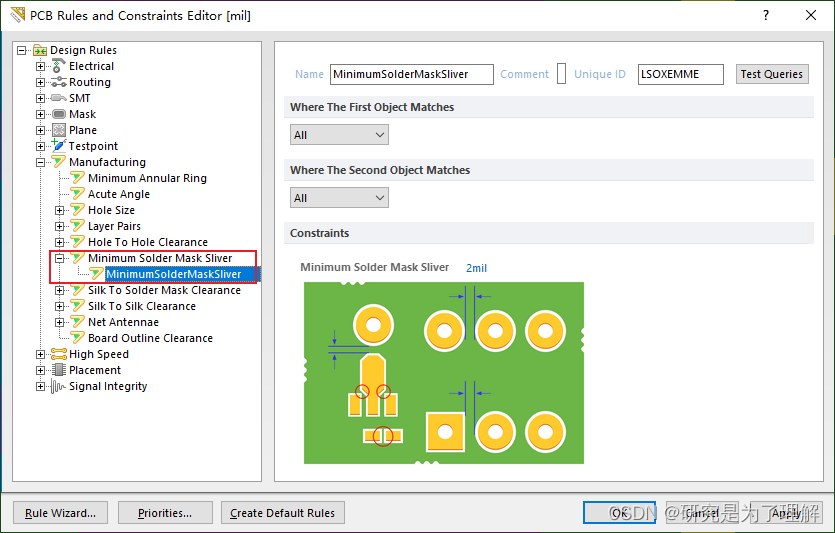835x533 pixels.
Task: Click the dialog help question mark
Action: pos(766,15)
